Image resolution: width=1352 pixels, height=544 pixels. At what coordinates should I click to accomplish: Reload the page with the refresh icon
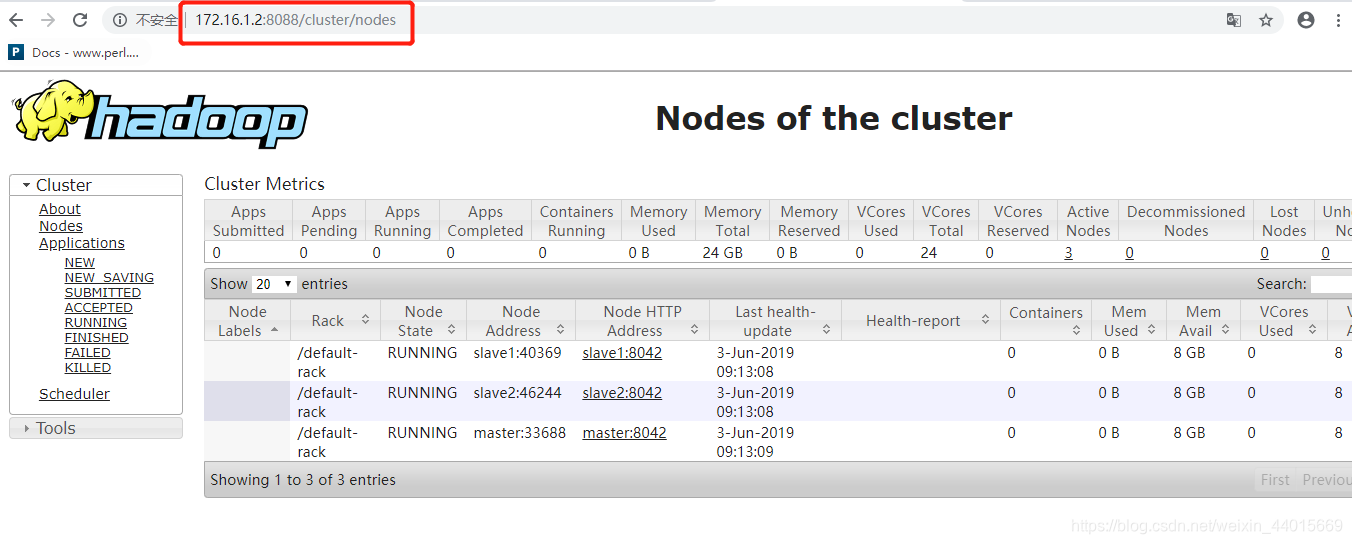(x=80, y=20)
